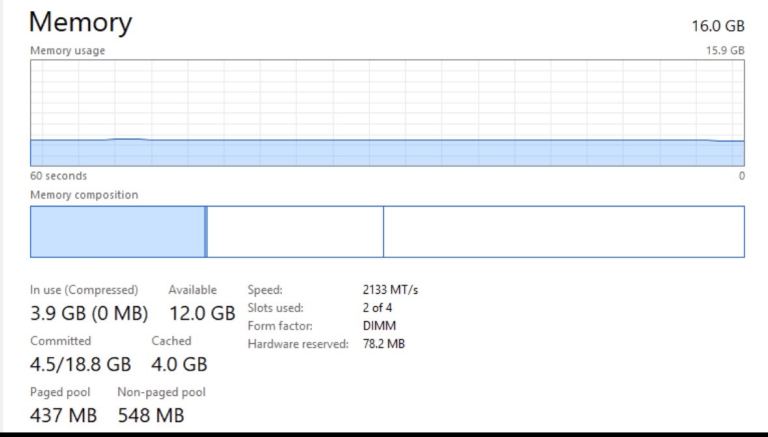Click the Memory heading title
Viewport: 768px width, 437px height.
80,23
